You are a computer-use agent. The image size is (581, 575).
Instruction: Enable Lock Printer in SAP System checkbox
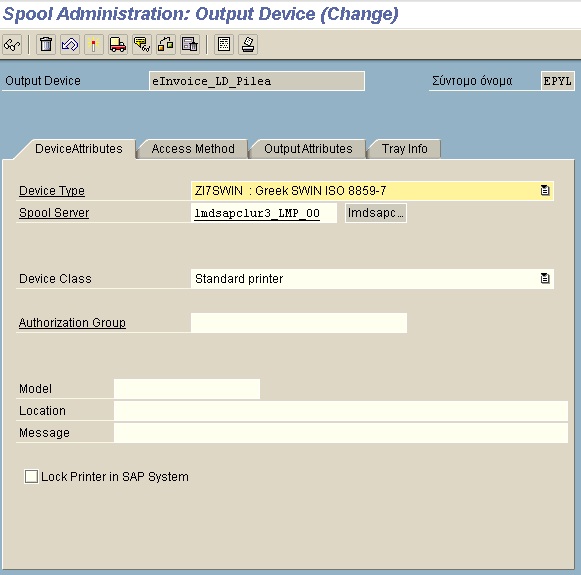pos(31,476)
